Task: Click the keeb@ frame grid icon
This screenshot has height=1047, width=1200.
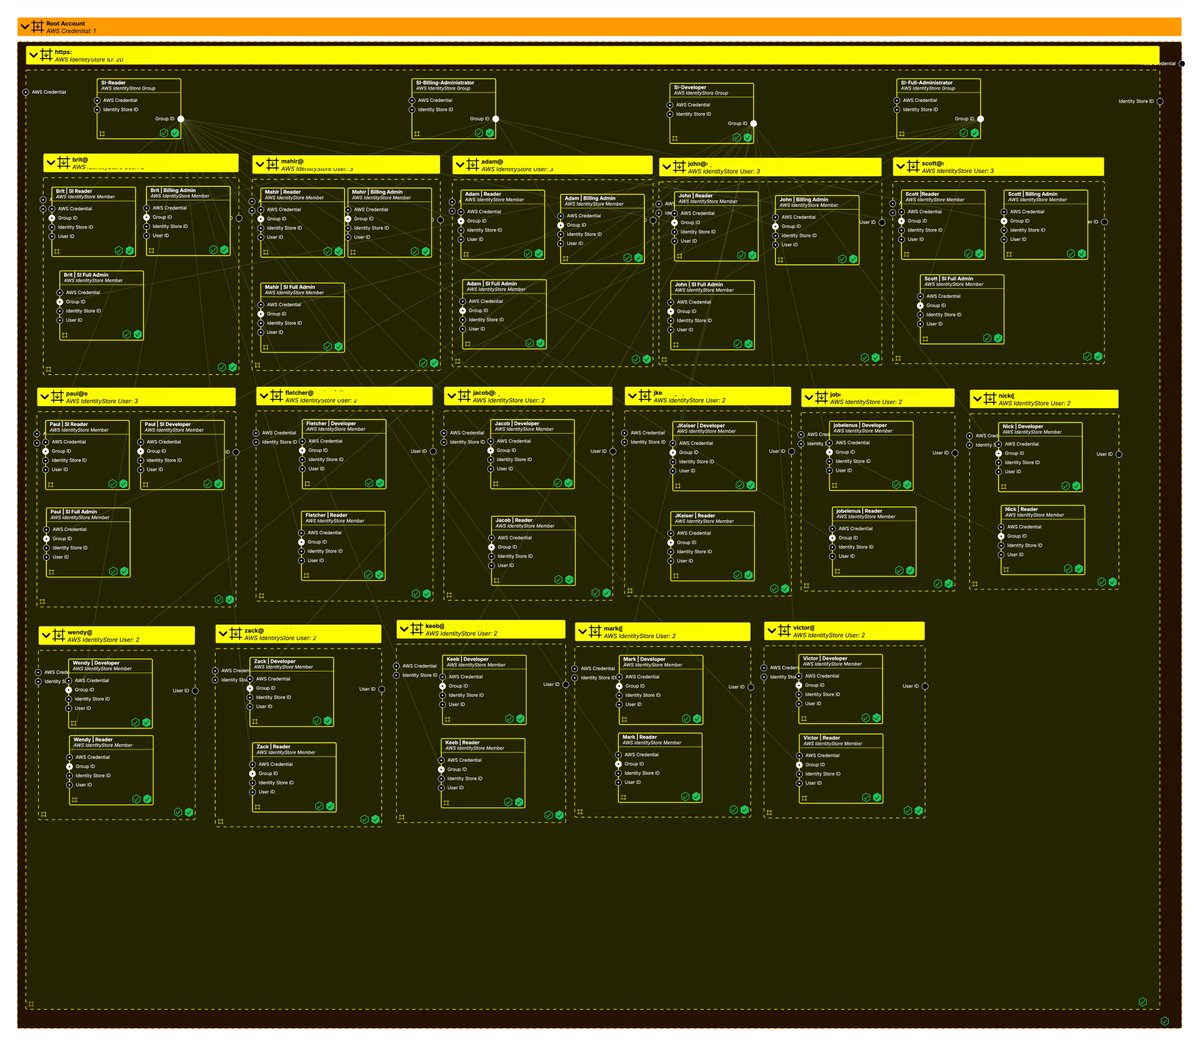Action: point(416,629)
